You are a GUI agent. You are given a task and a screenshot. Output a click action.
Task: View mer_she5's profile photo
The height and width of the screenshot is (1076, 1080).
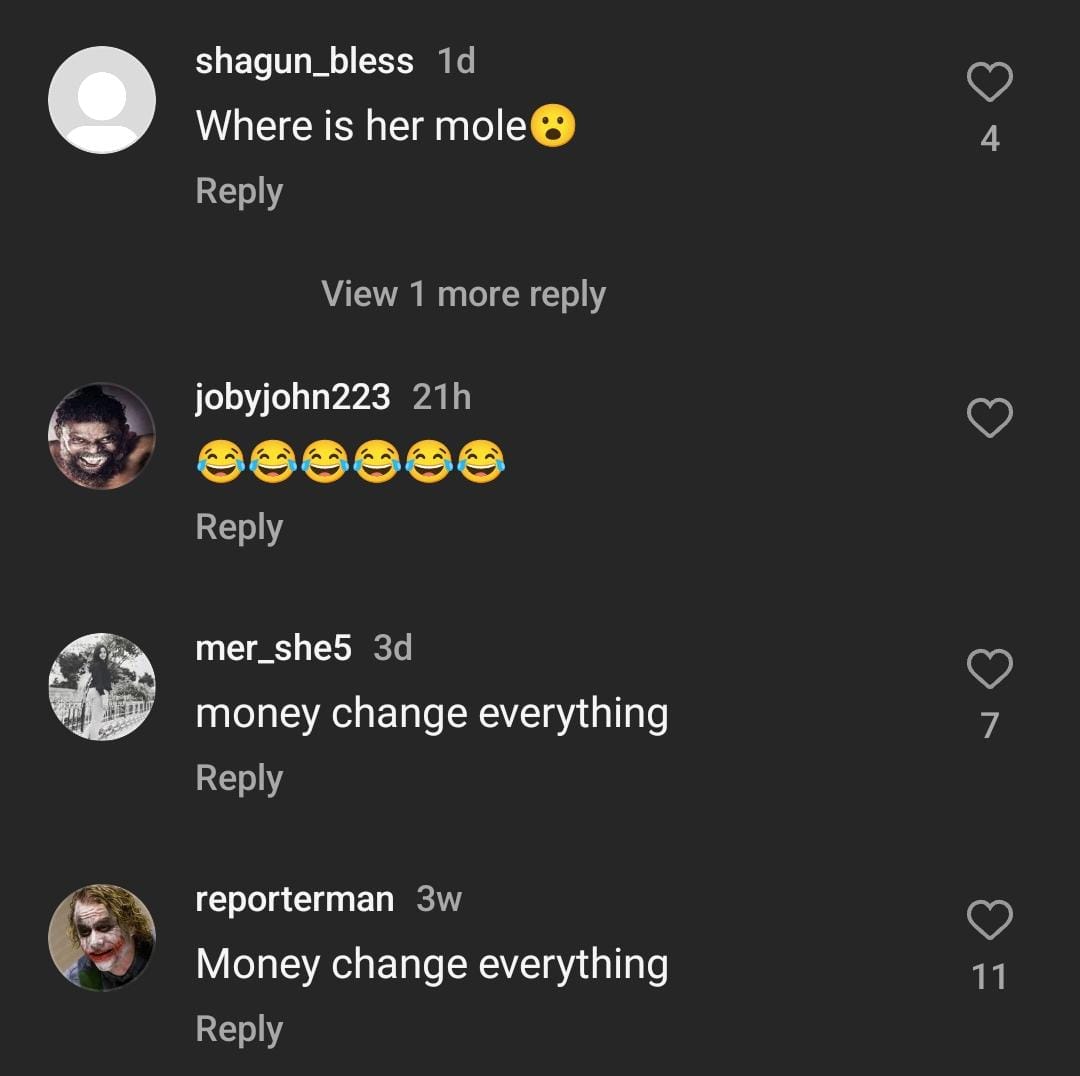[x=102, y=687]
